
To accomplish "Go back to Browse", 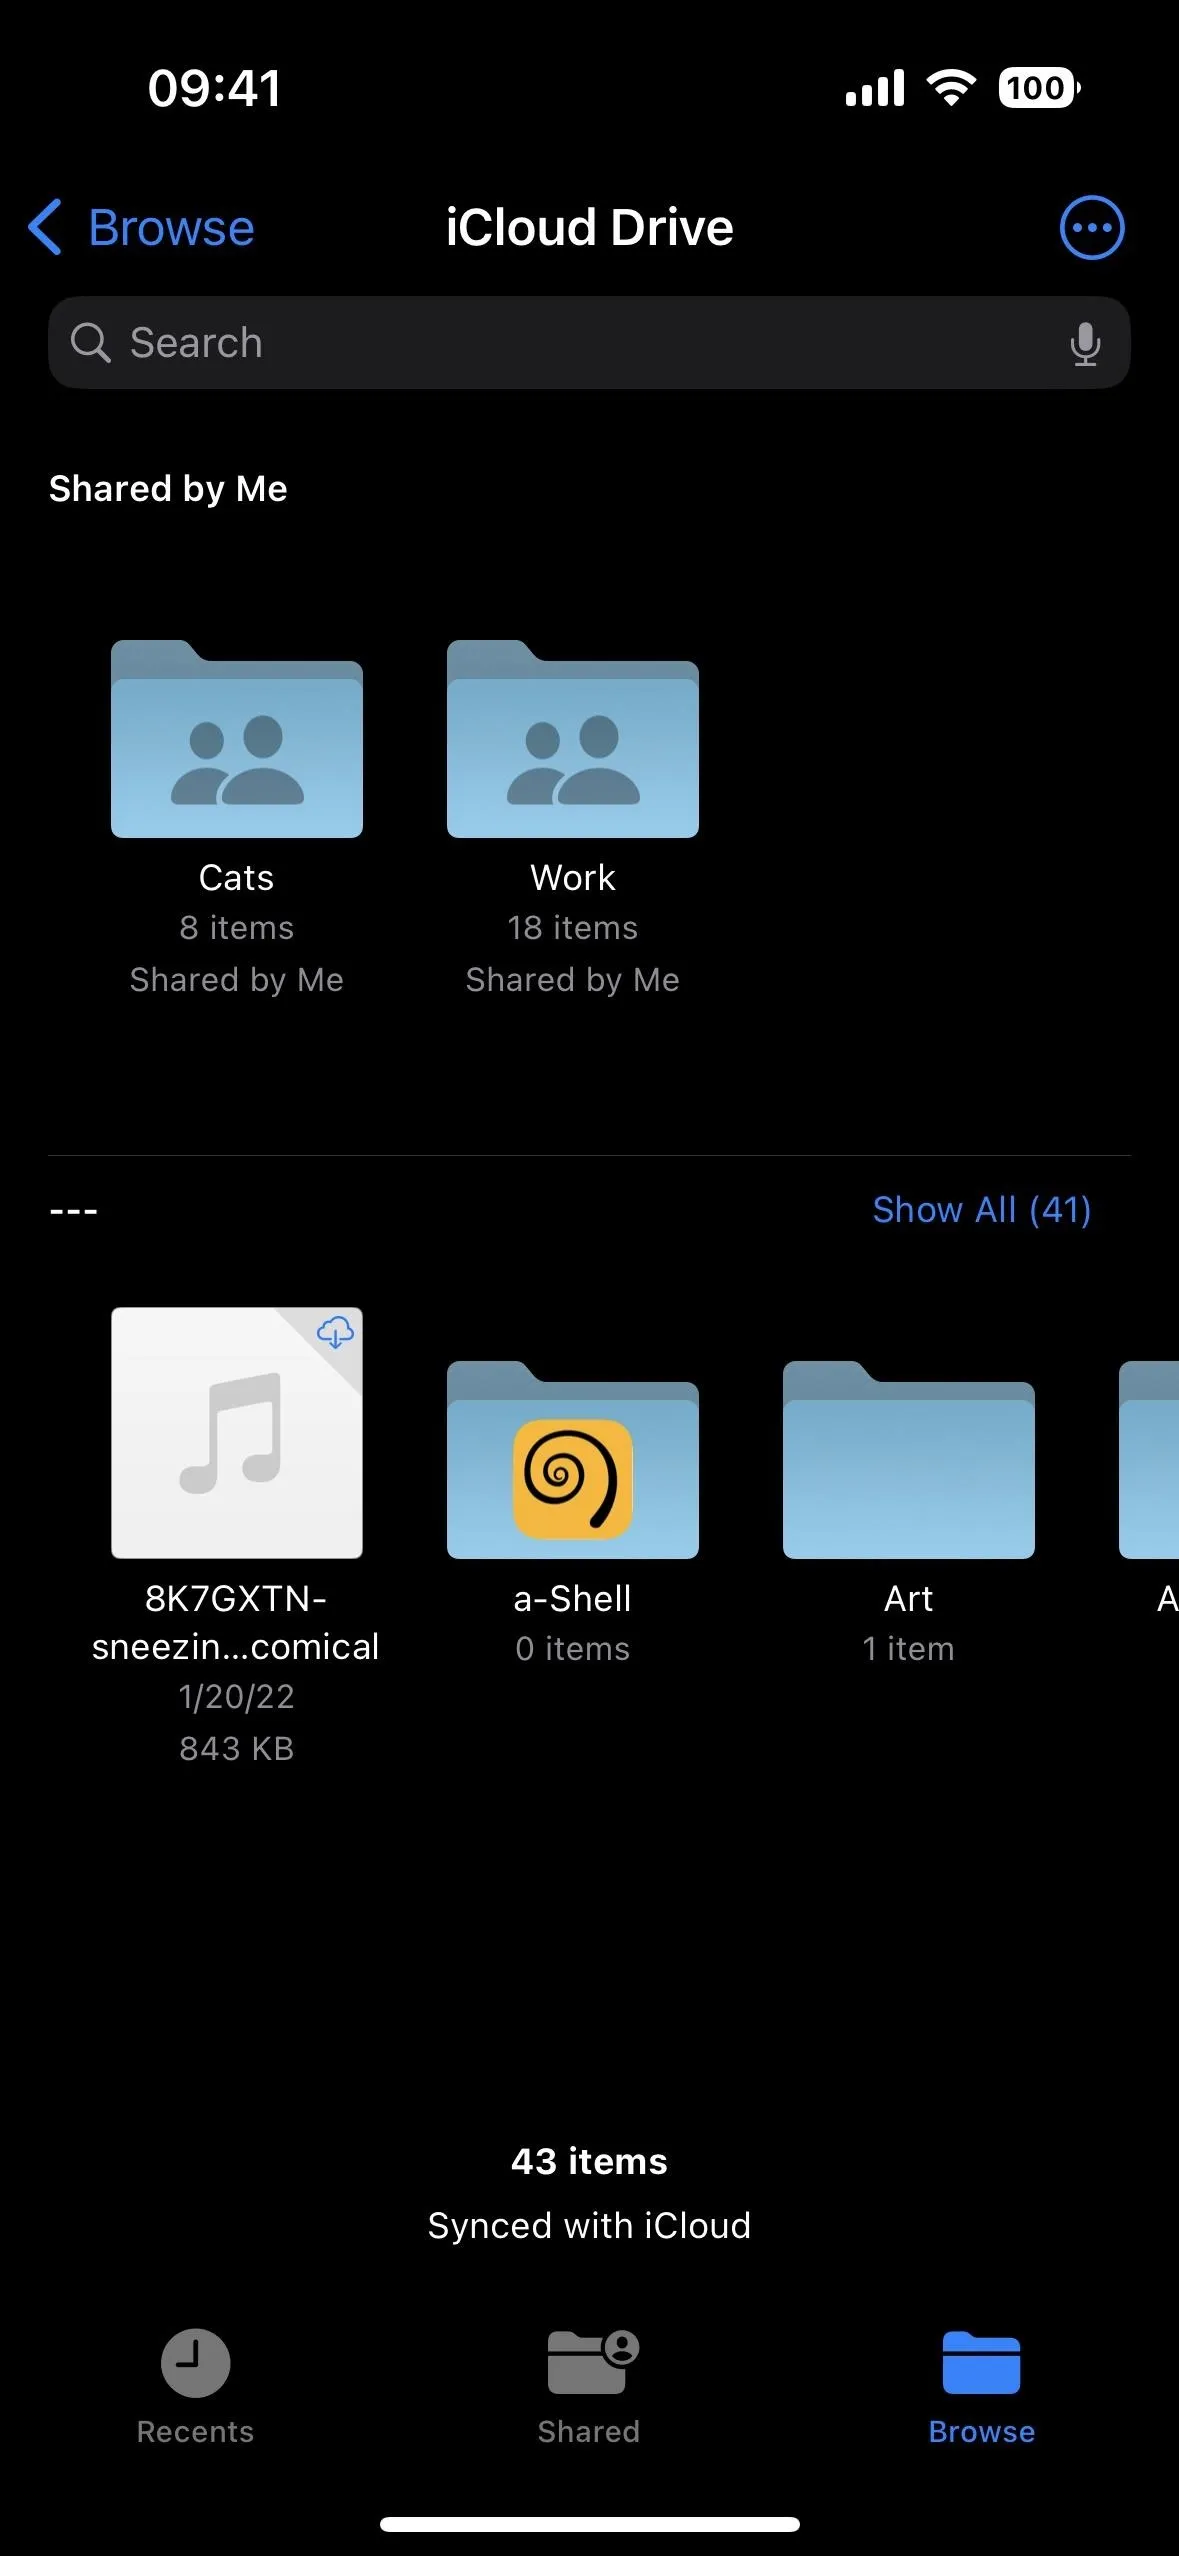I will (x=141, y=227).
